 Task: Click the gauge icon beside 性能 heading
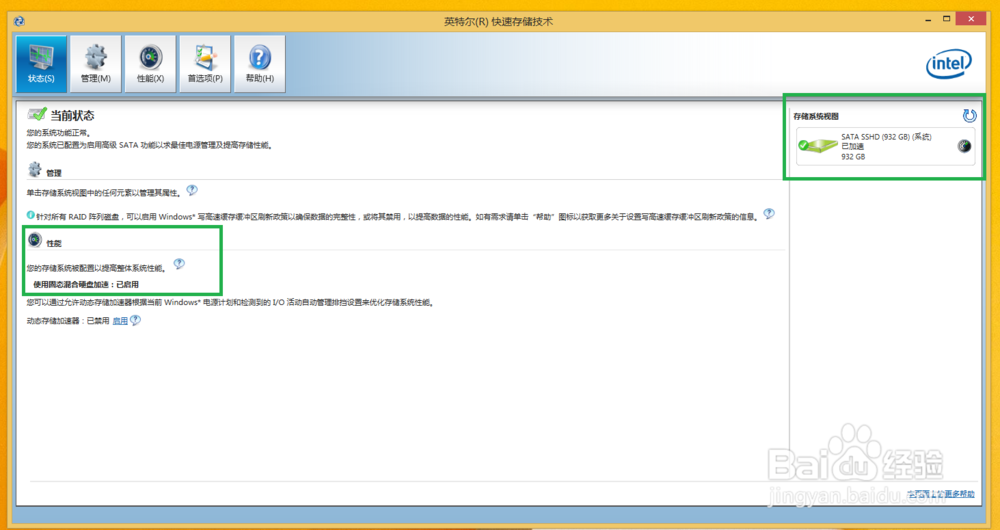click(35, 240)
